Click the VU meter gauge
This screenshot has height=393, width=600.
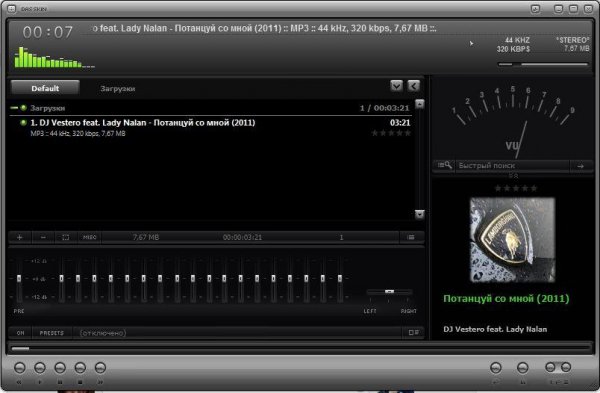[x=513, y=121]
